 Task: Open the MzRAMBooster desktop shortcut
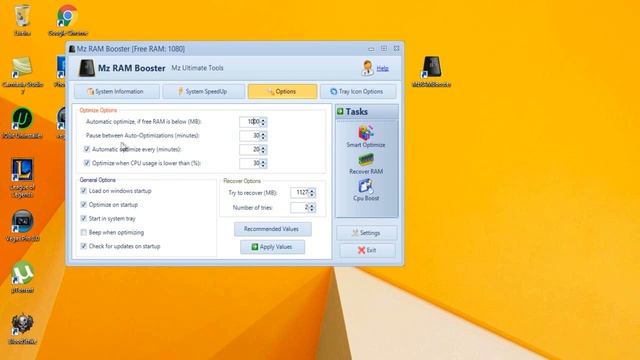431,68
